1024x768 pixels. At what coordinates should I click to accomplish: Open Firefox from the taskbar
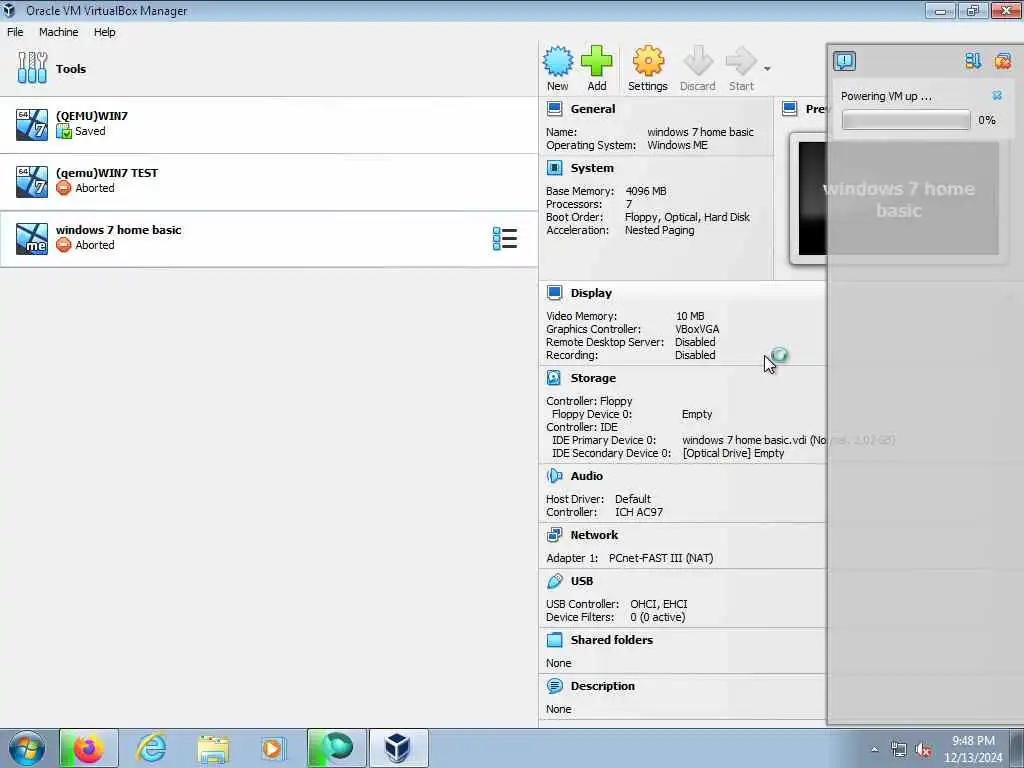(x=89, y=748)
